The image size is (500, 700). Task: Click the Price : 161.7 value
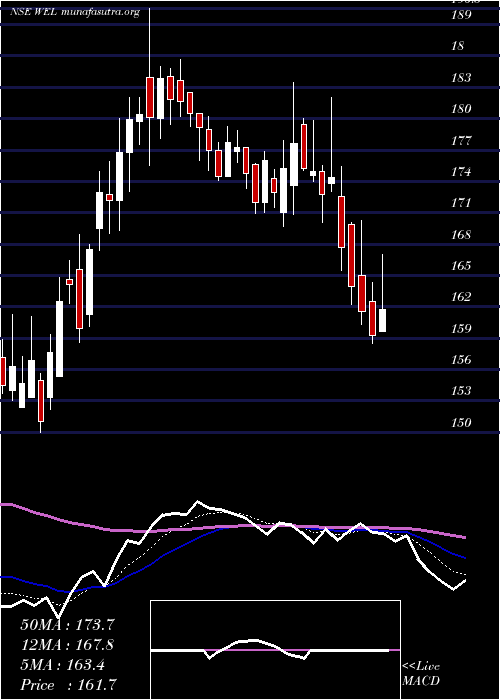70,685
